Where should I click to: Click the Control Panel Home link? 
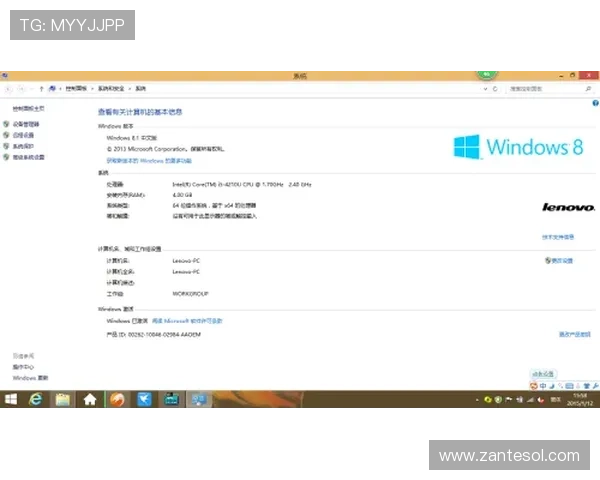[x=28, y=108]
